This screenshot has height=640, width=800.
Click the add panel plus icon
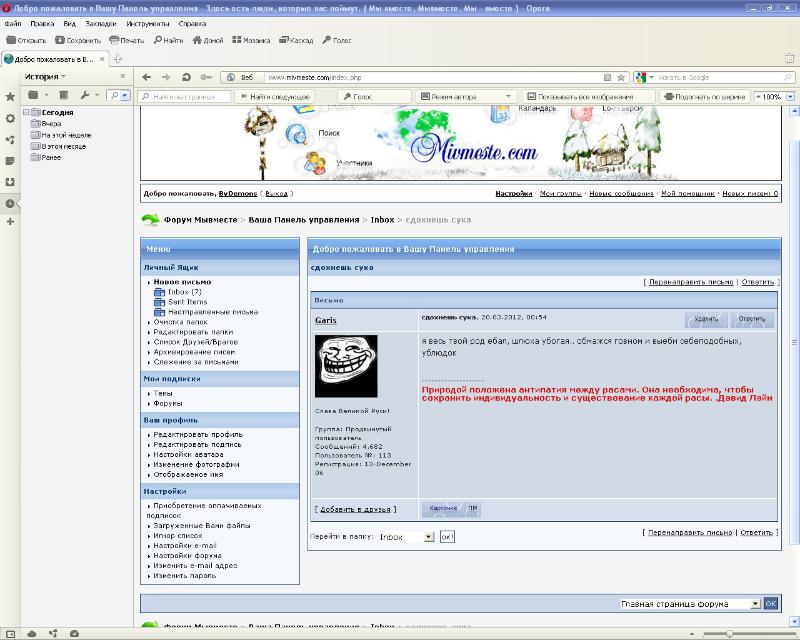(10, 222)
